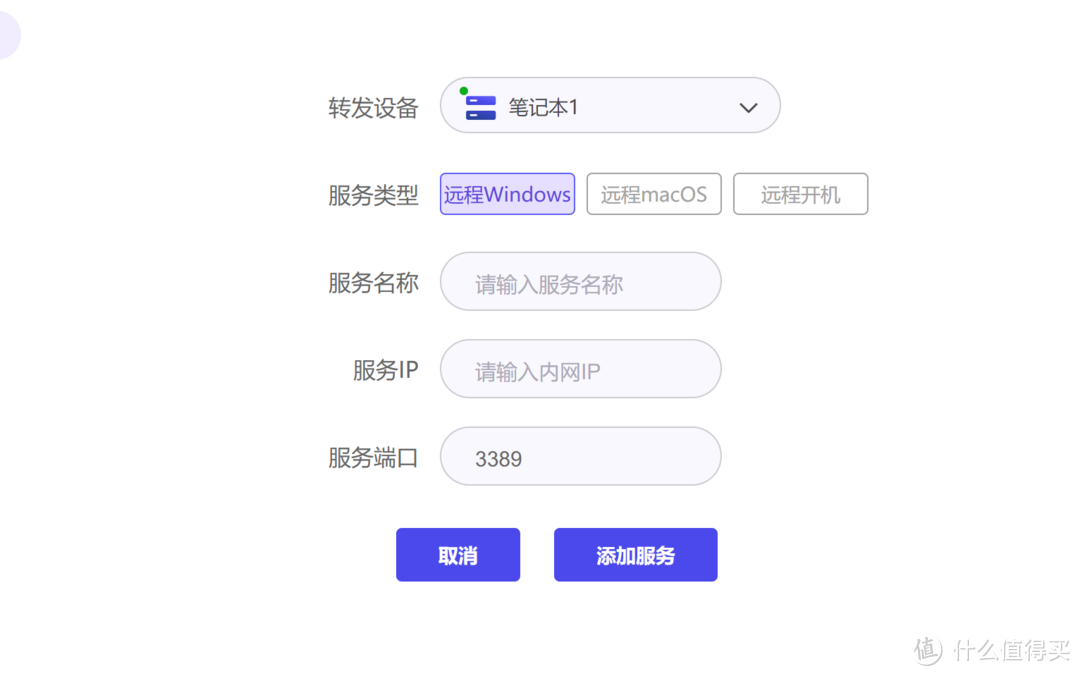Click inside the 服务名称 name input
Screen dimensions: 1080x676
580,282
